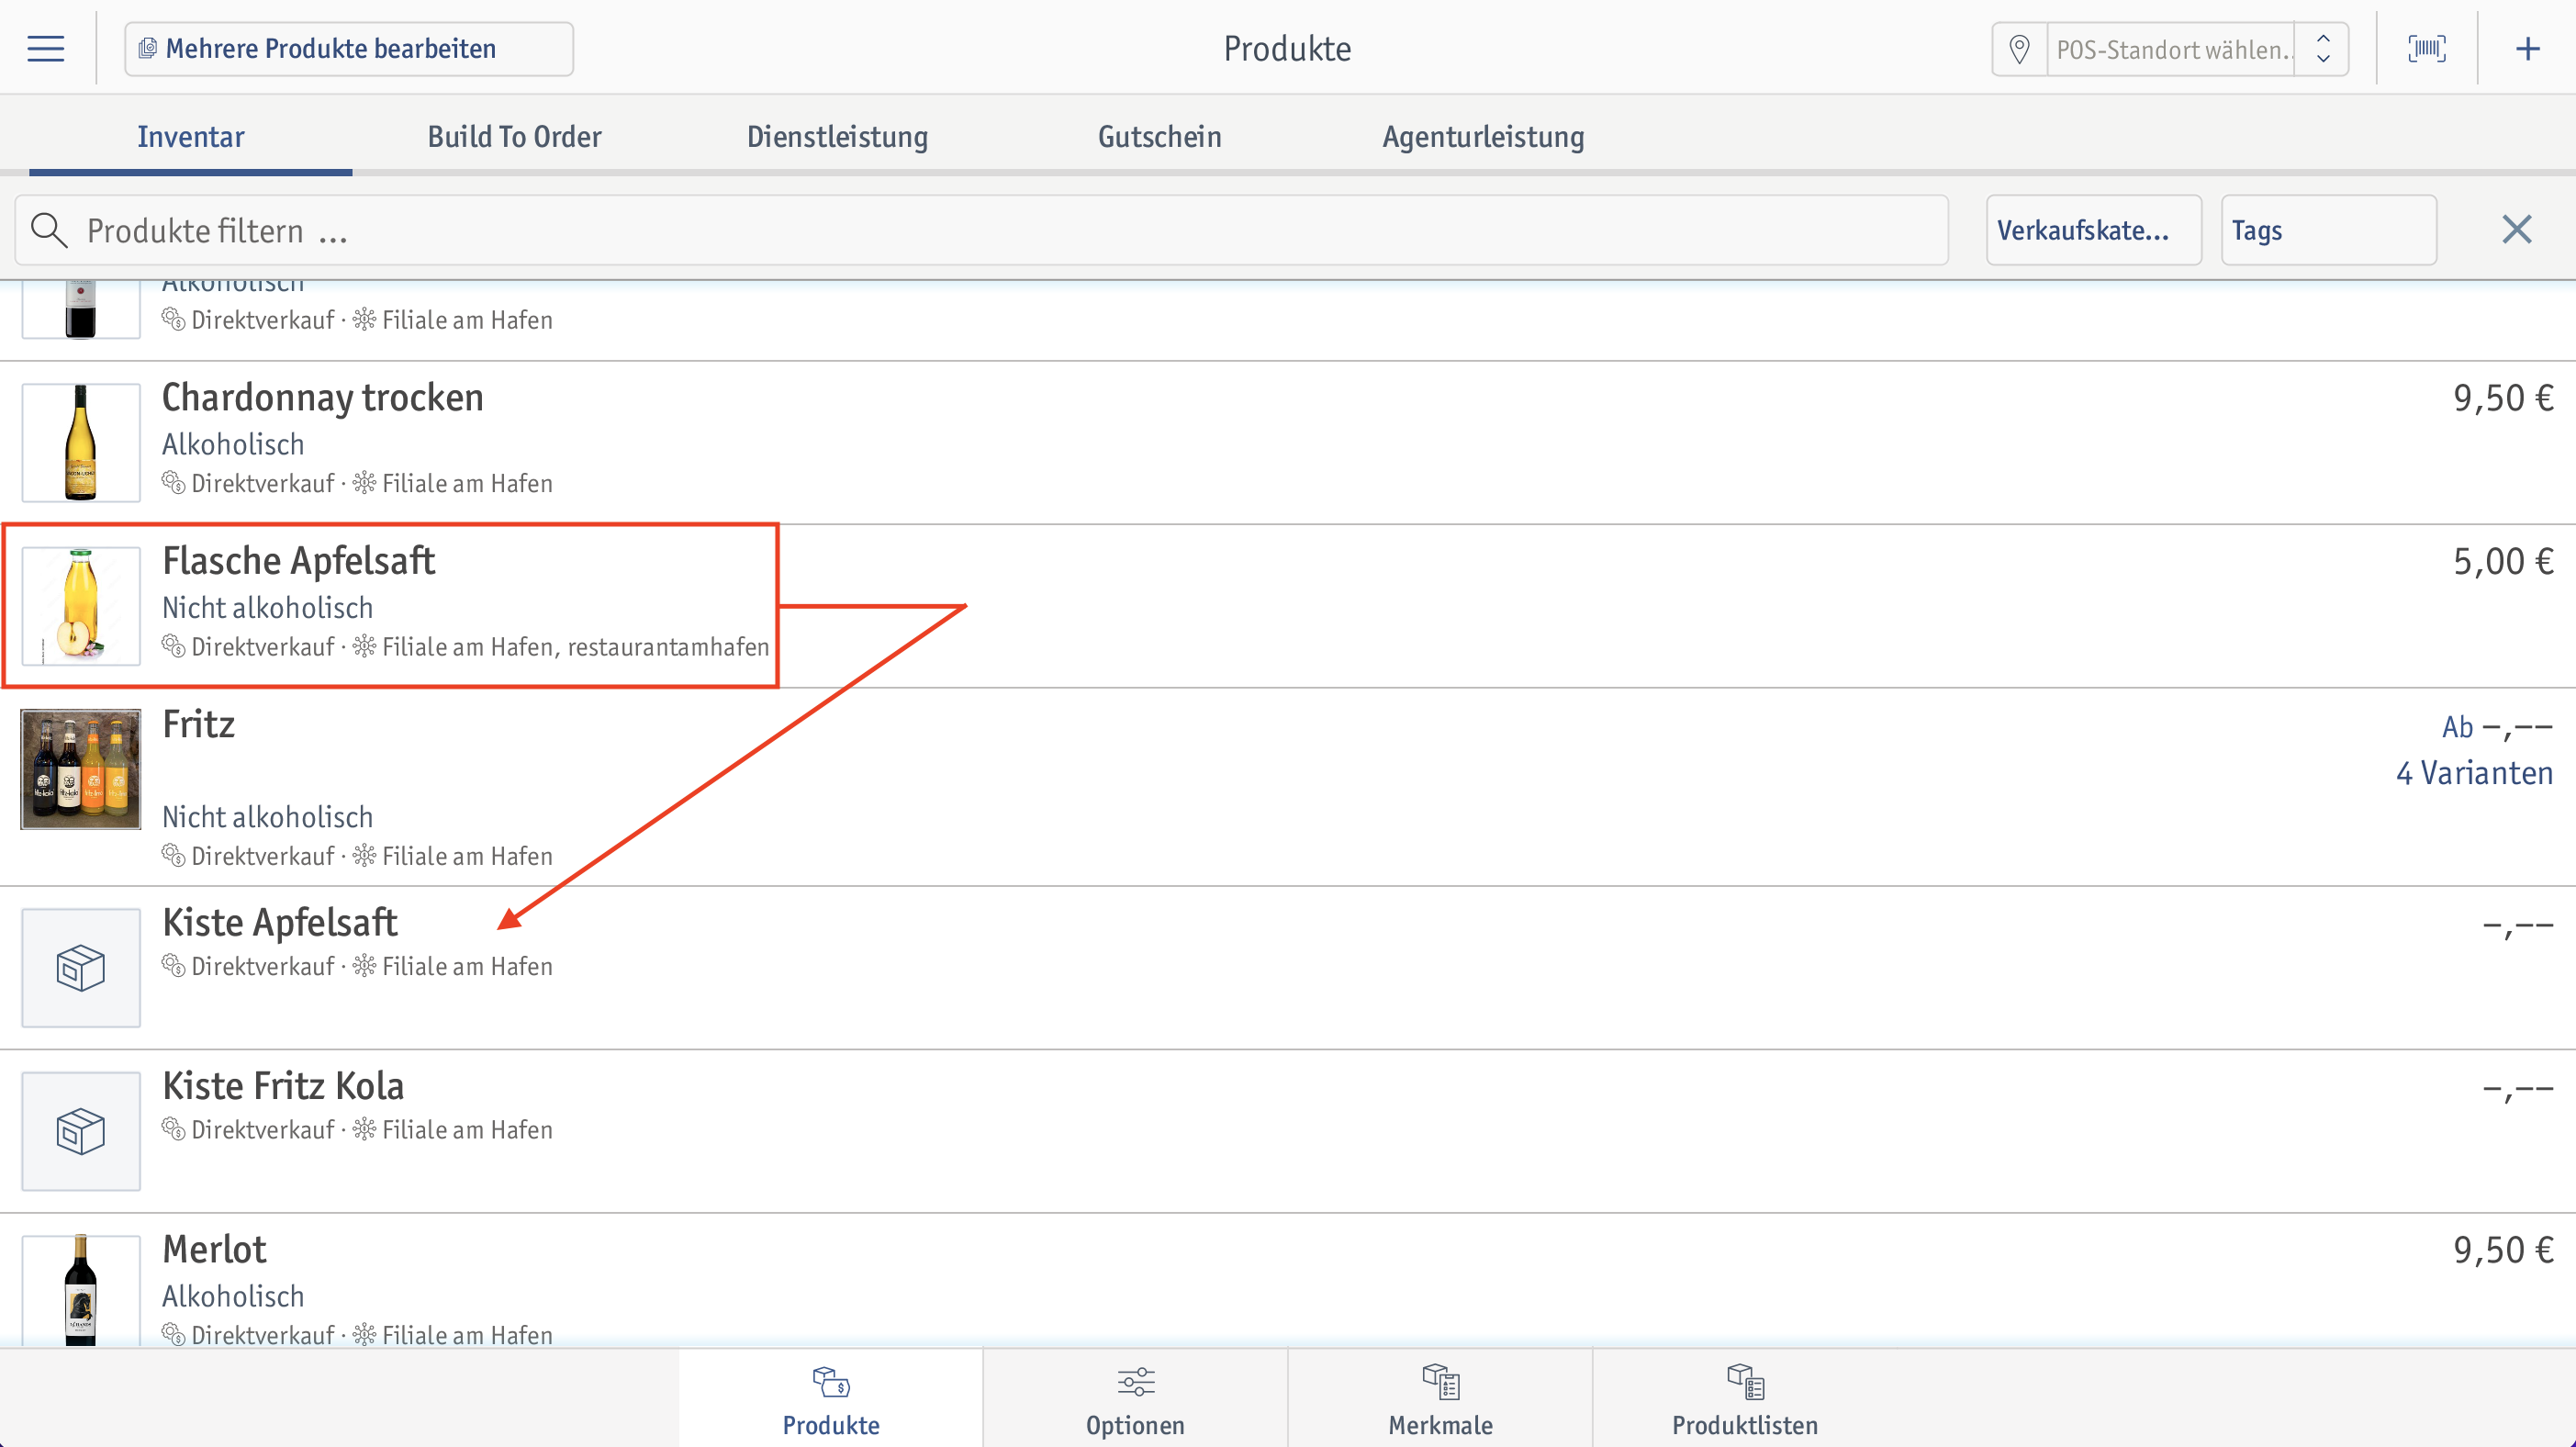Open the Verkaufskategorie filter dropdown

pos(2093,230)
